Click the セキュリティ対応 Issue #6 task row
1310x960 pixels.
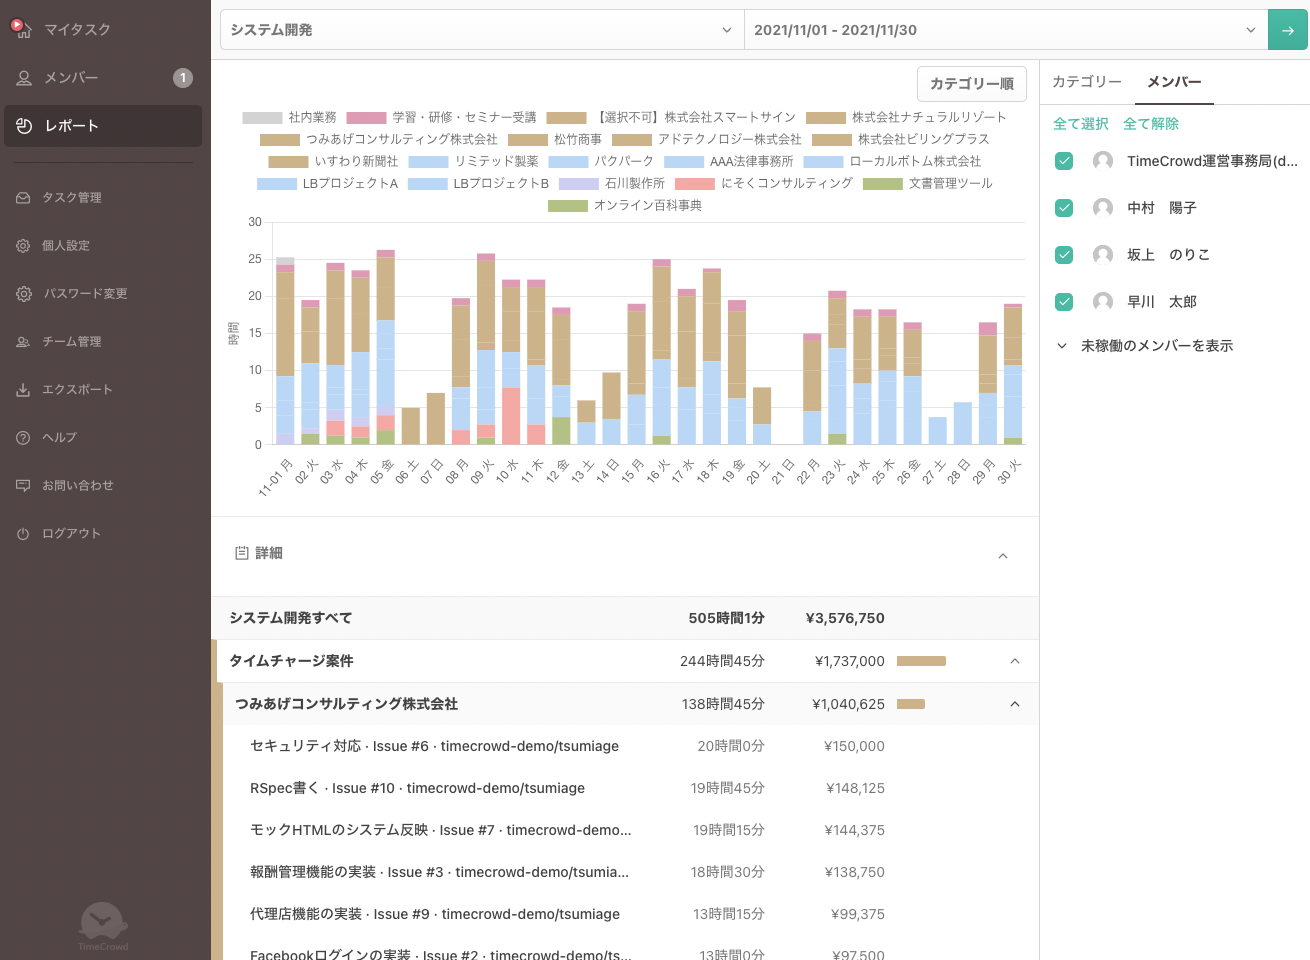click(434, 746)
